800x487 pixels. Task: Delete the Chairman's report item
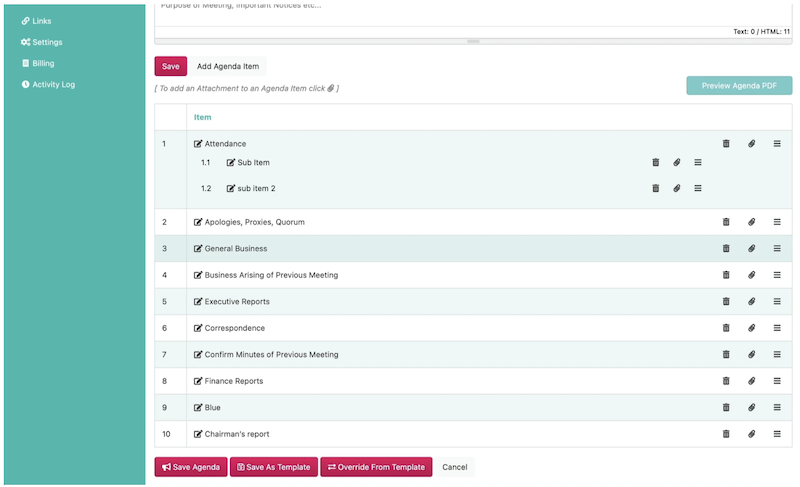[726, 434]
